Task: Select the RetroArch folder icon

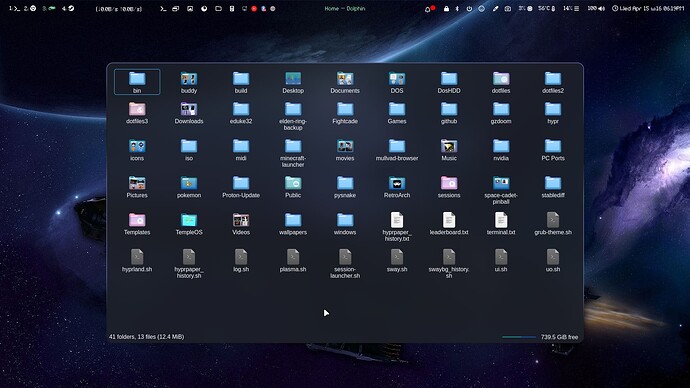Action: pyautogui.click(x=397, y=183)
